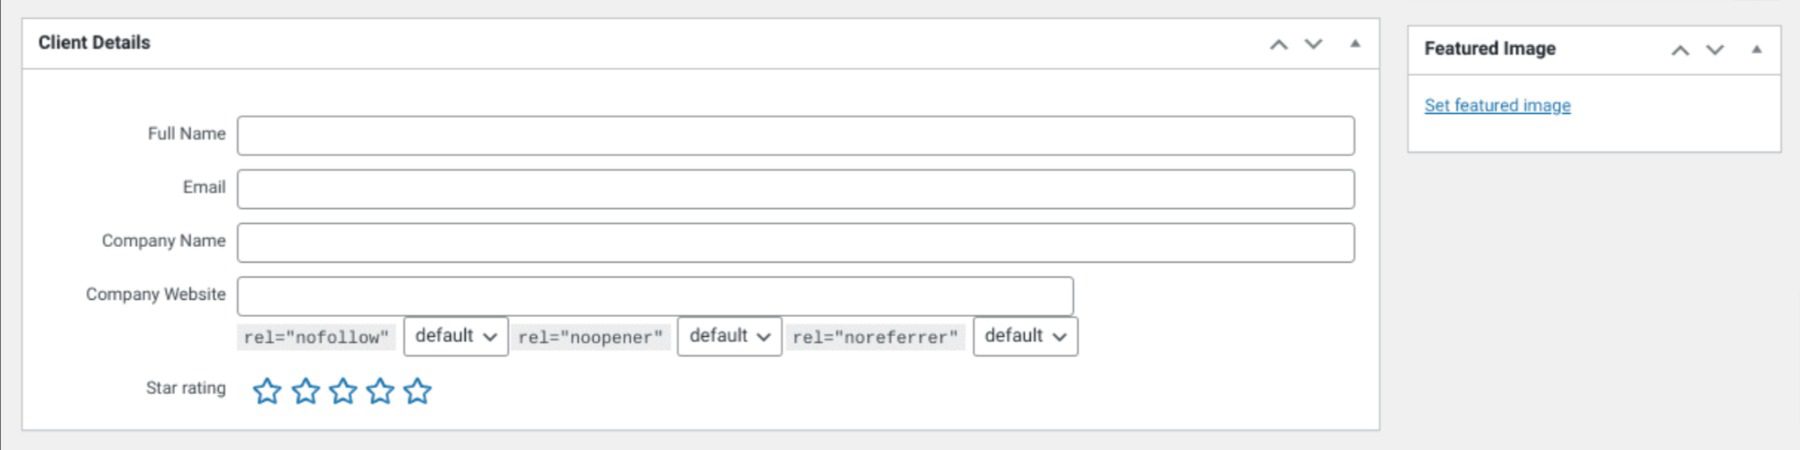Click the Company Website field
The height and width of the screenshot is (450, 1800).
click(x=655, y=296)
